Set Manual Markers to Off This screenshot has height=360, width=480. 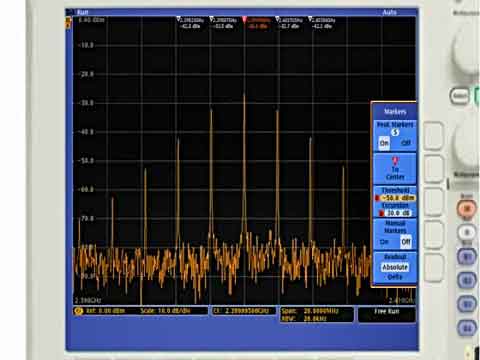[x=406, y=242]
